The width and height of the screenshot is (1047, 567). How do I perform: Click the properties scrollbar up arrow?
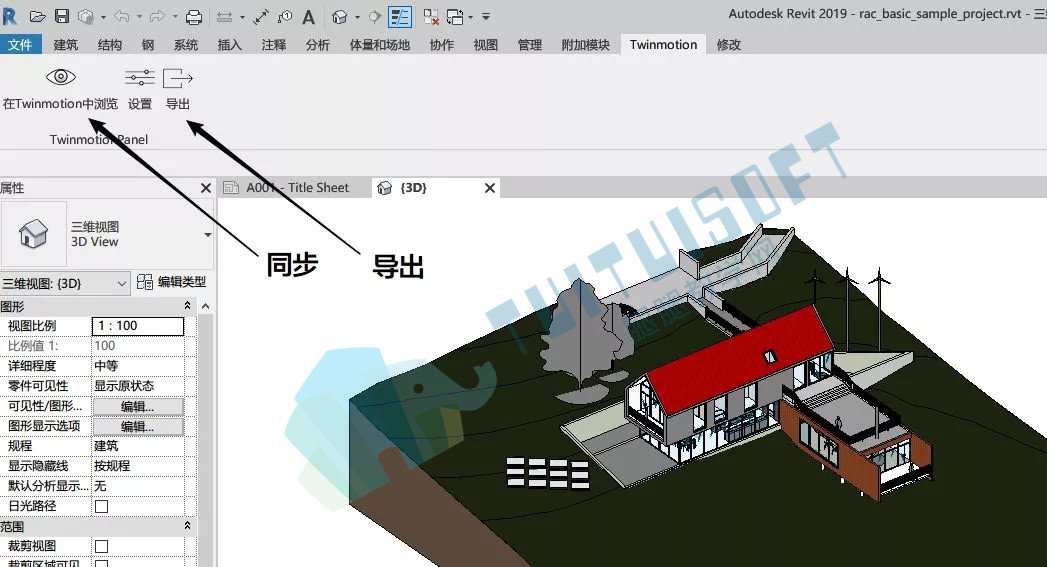coord(206,307)
